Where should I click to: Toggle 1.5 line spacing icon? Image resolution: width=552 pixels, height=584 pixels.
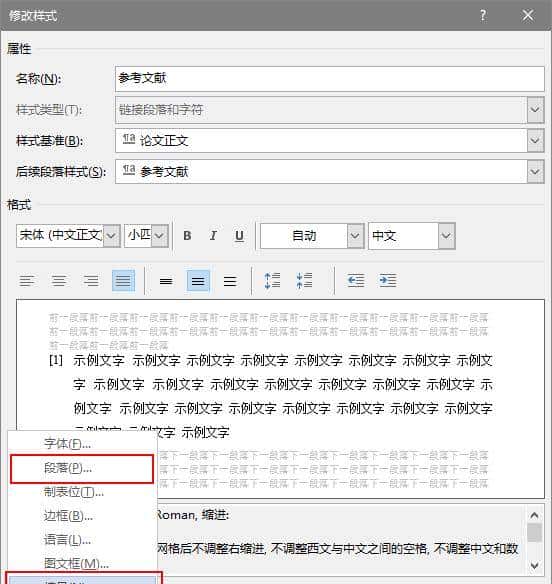[x=198, y=281]
